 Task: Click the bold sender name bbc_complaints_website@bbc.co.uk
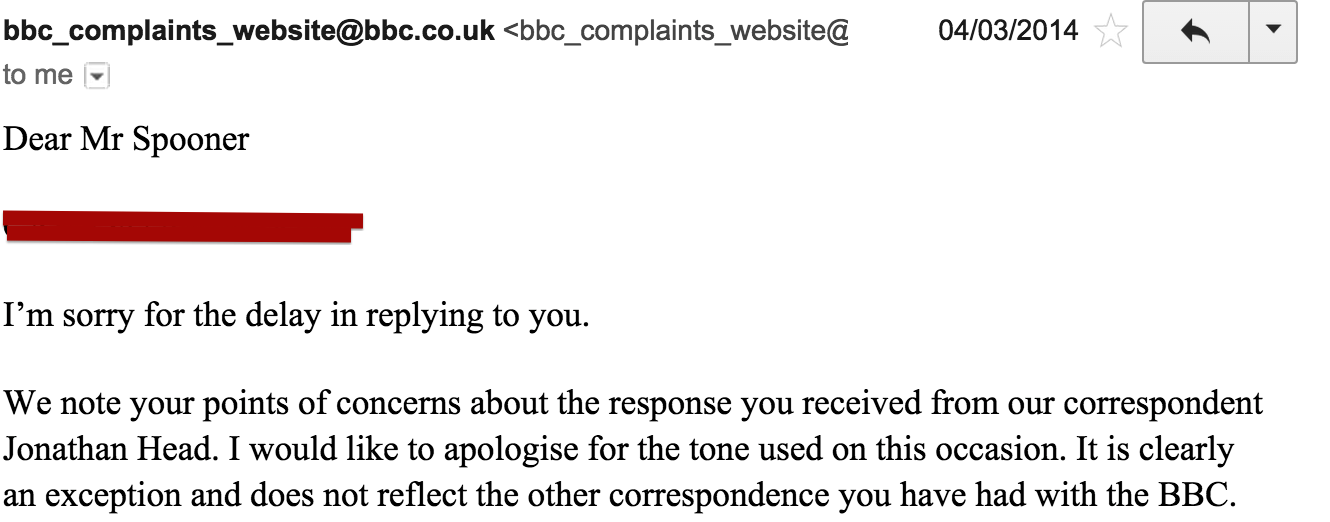(x=249, y=31)
